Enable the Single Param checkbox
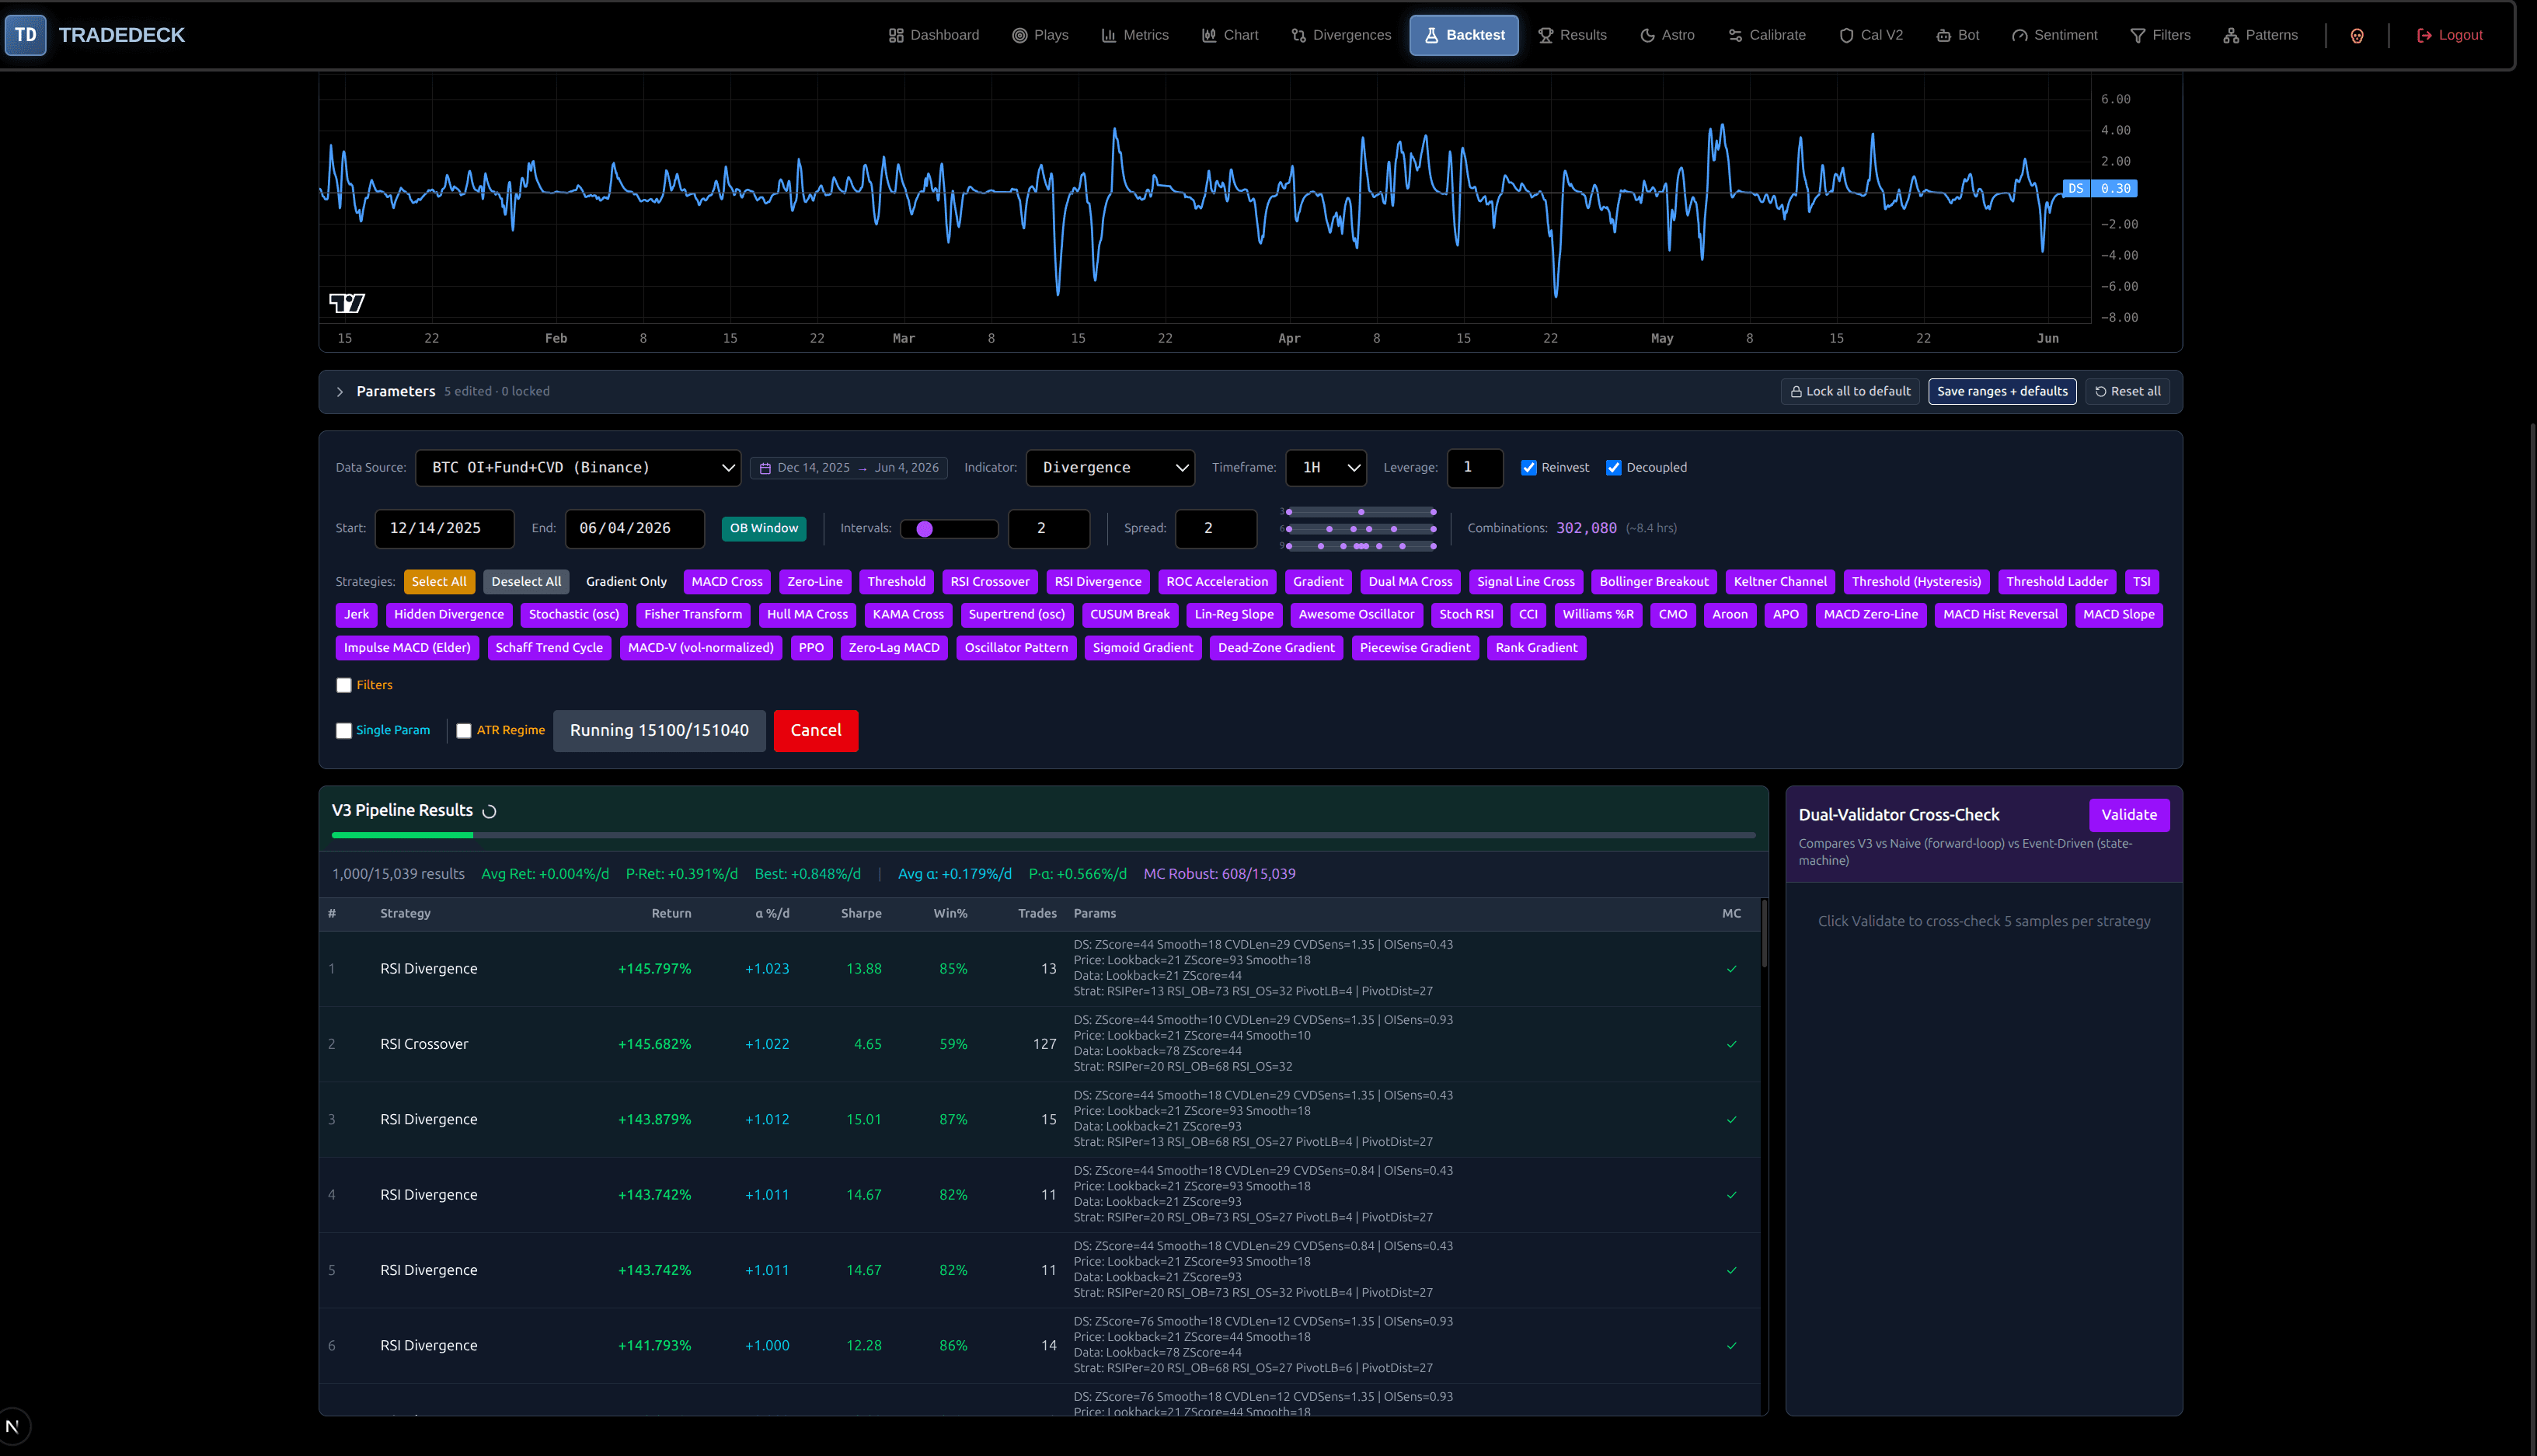This screenshot has height=1456, width=2537. click(x=344, y=731)
